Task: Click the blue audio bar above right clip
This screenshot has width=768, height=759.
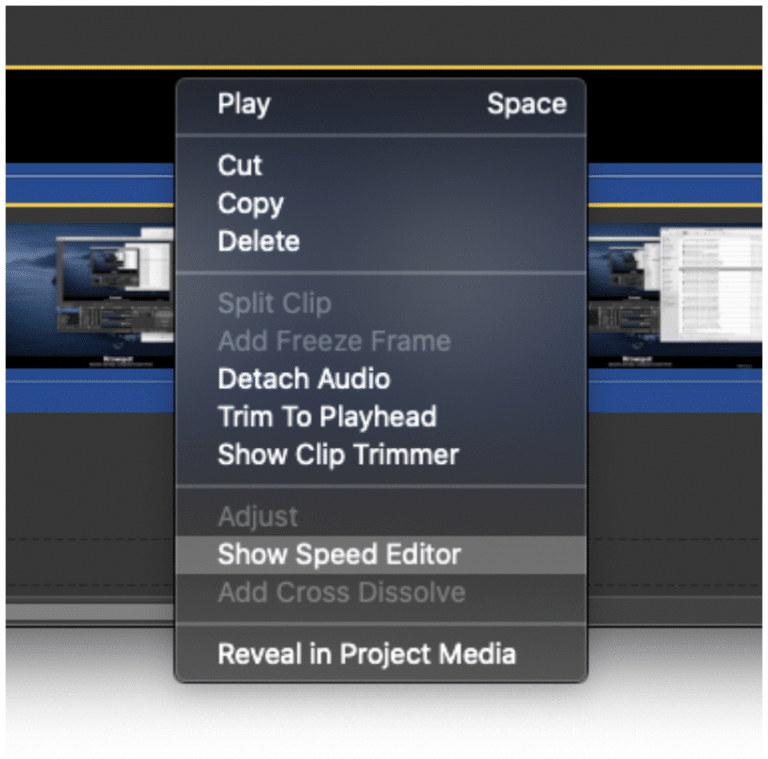Action: 674,183
